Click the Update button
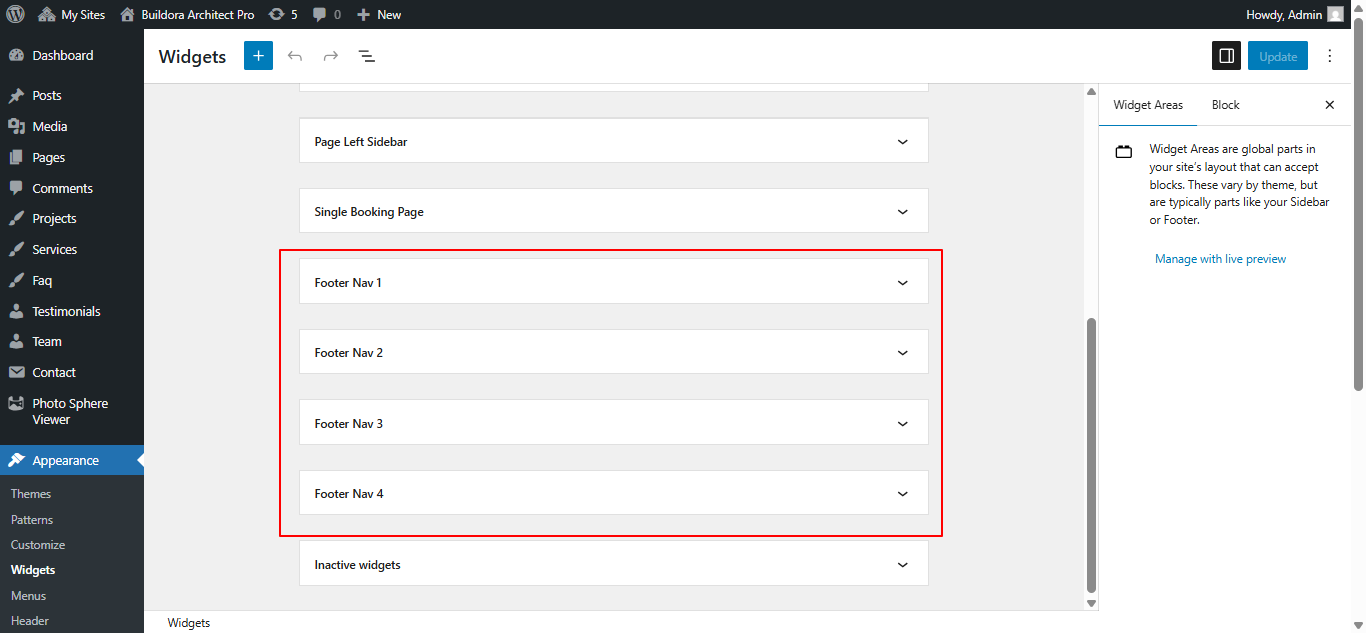Image resolution: width=1366 pixels, height=633 pixels. coord(1277,56)
